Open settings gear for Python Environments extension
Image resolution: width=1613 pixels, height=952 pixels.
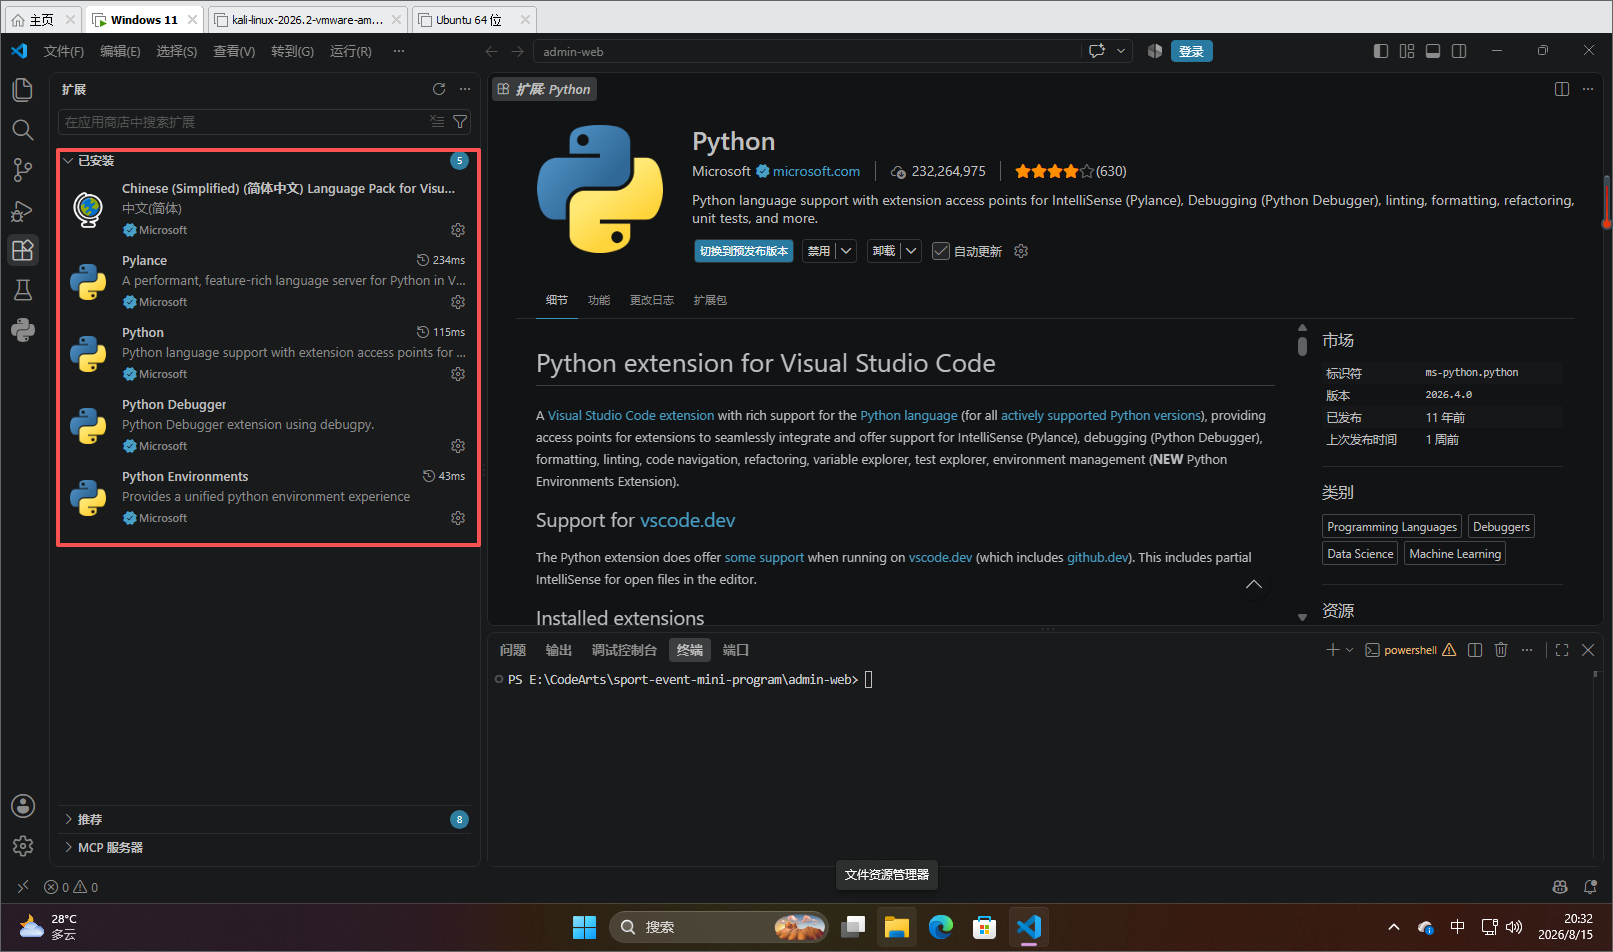458,518
